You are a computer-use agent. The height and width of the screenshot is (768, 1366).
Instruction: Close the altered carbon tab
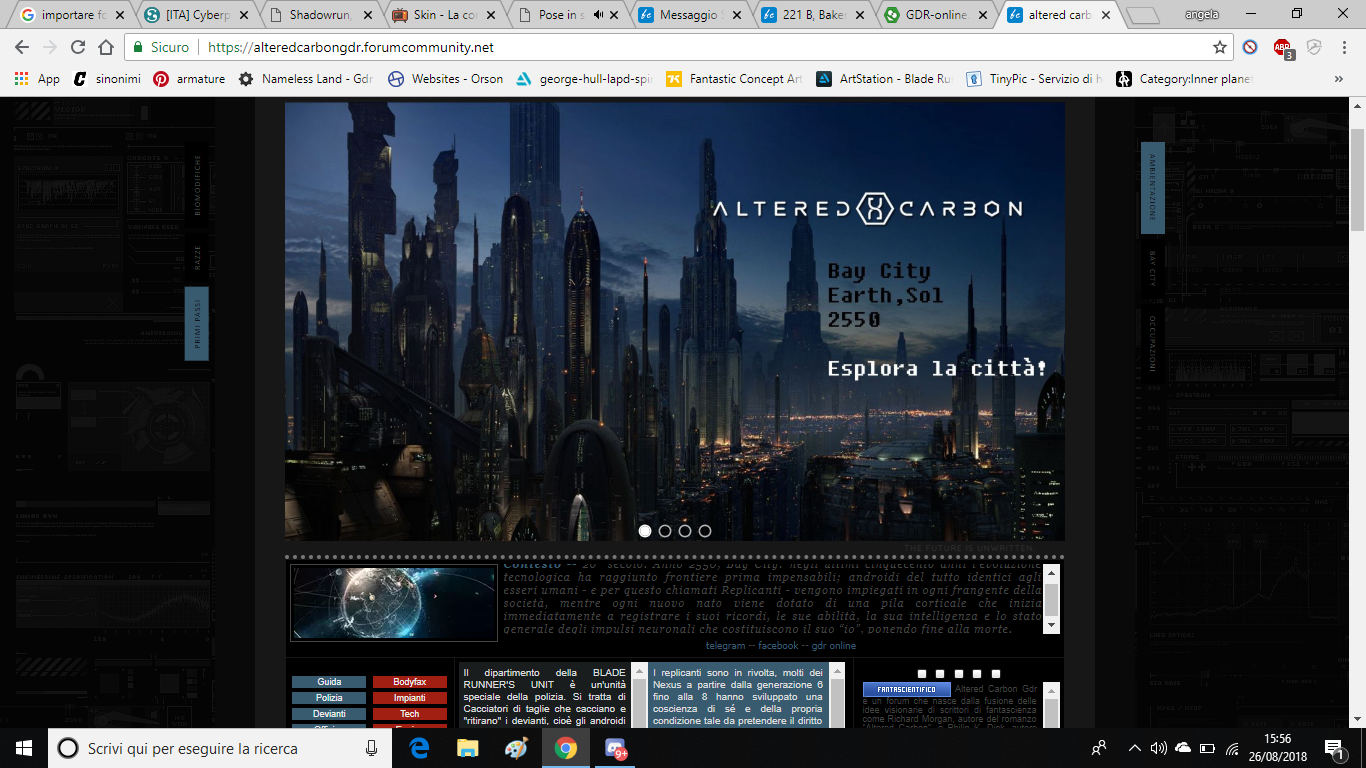1106,15
